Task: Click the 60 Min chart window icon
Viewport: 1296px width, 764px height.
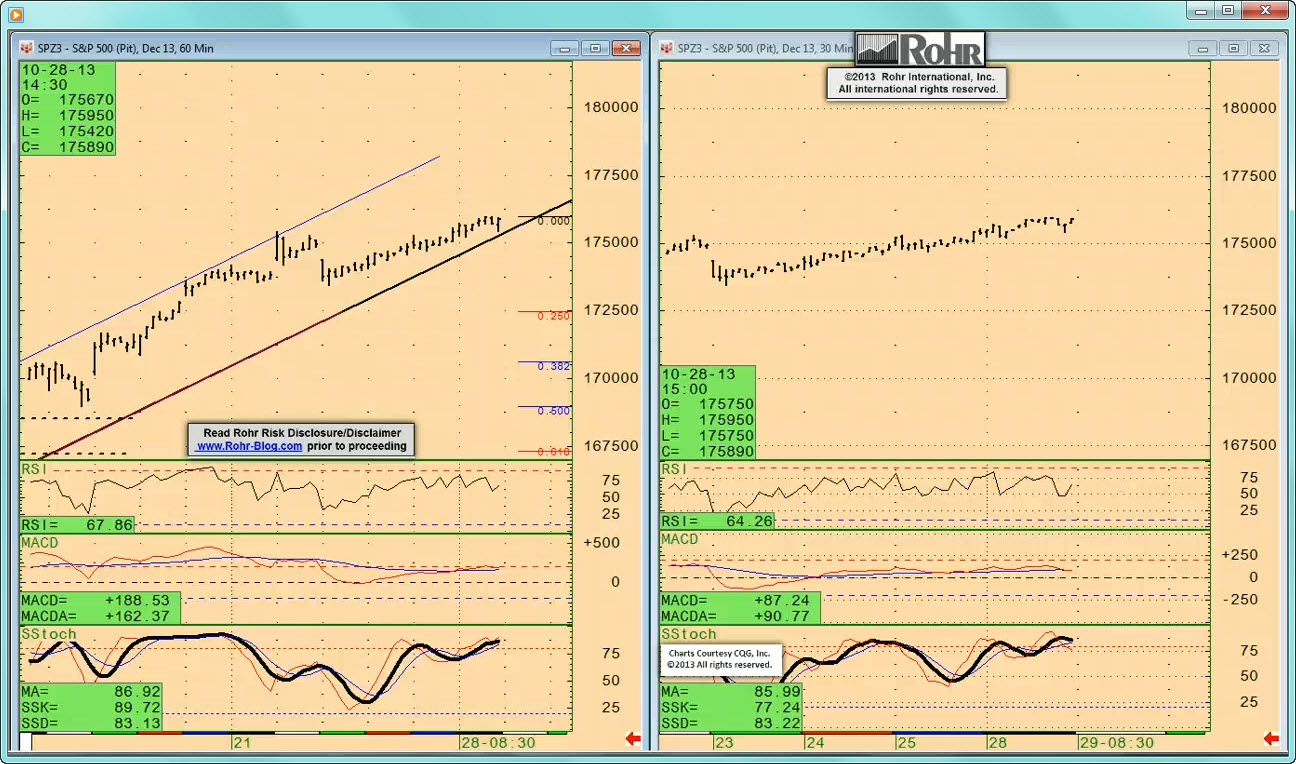Action: (x=26, y=48)
